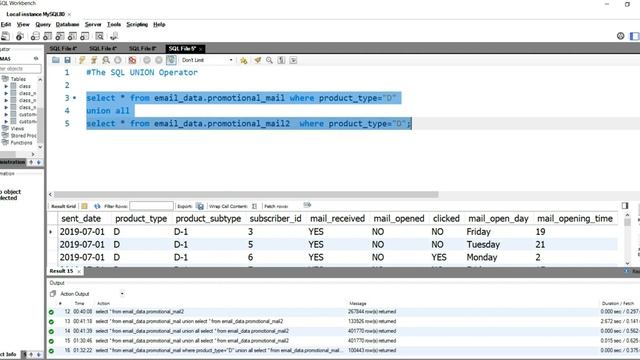Close the SQL File 5 tab
Screen dimensions: 640x360
[200, 49]
